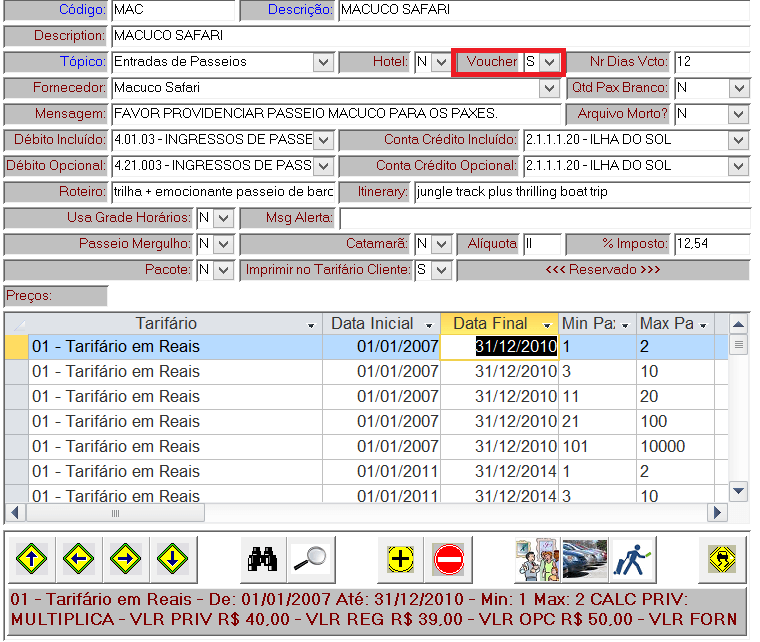Go to next record with right-arrow icon
This screenshot has width=760, height=642.
[125, 559]
